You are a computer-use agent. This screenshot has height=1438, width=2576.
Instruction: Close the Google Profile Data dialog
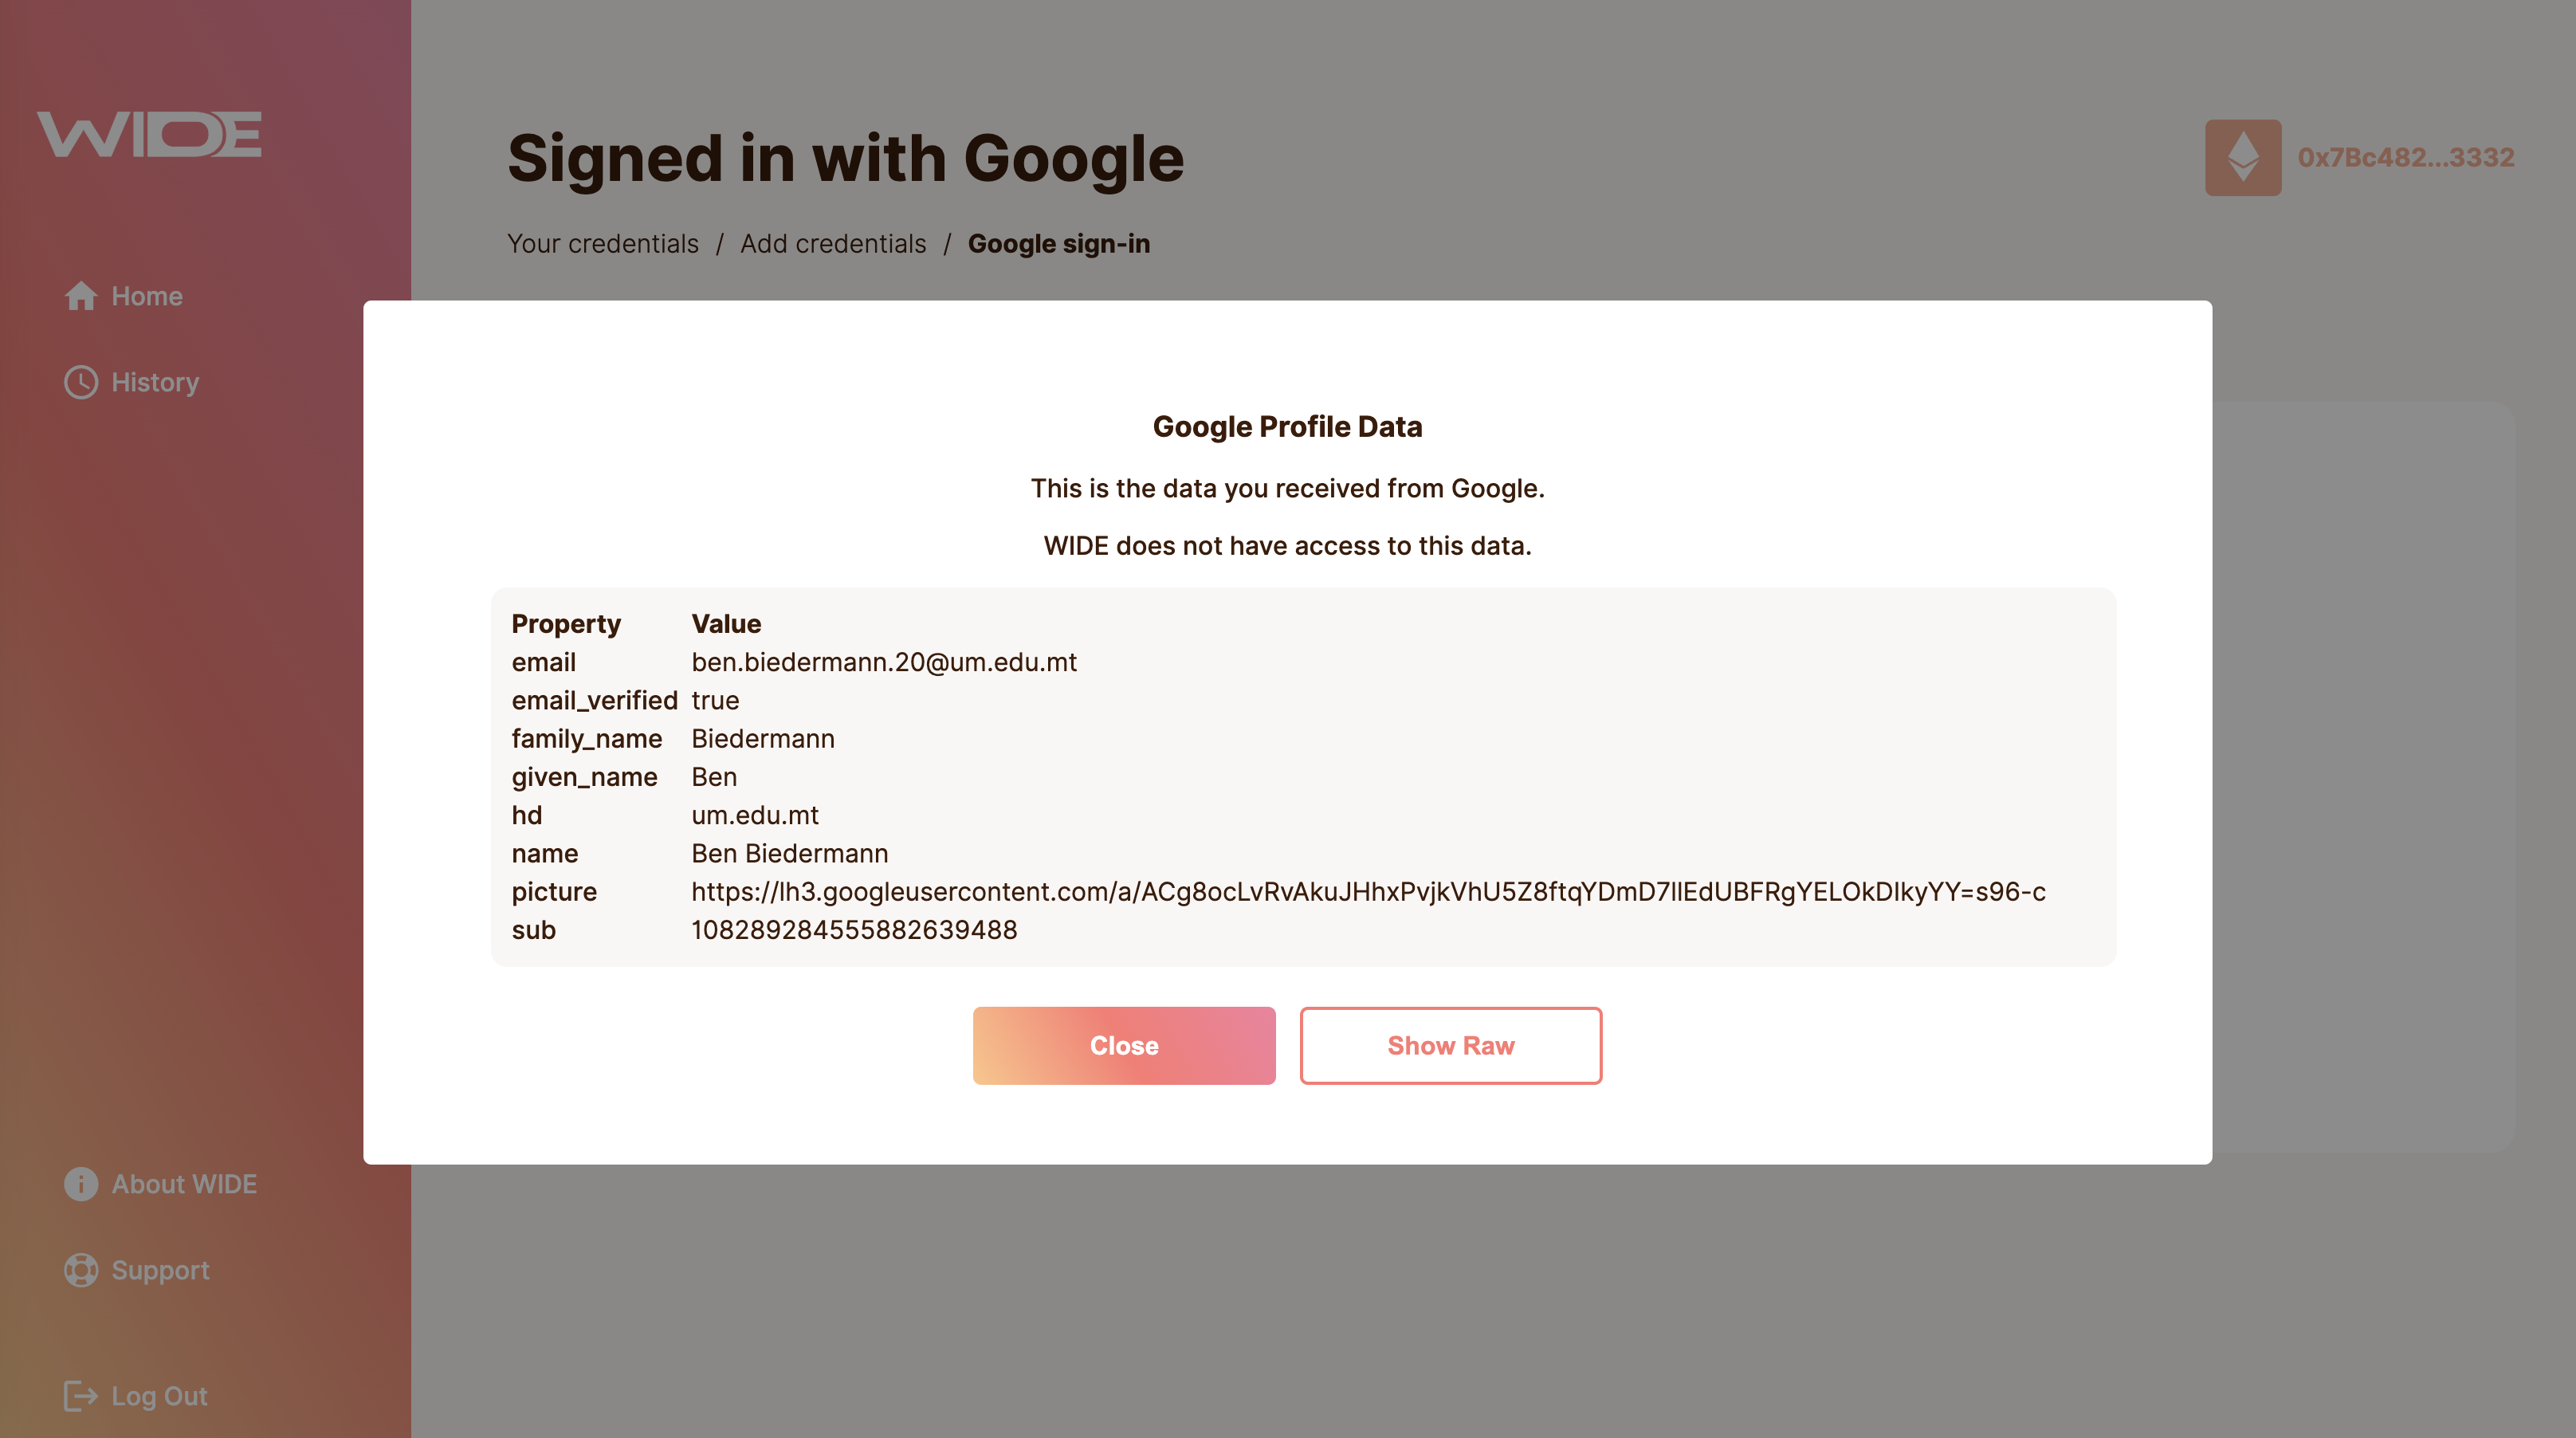pos(1124,1046)
